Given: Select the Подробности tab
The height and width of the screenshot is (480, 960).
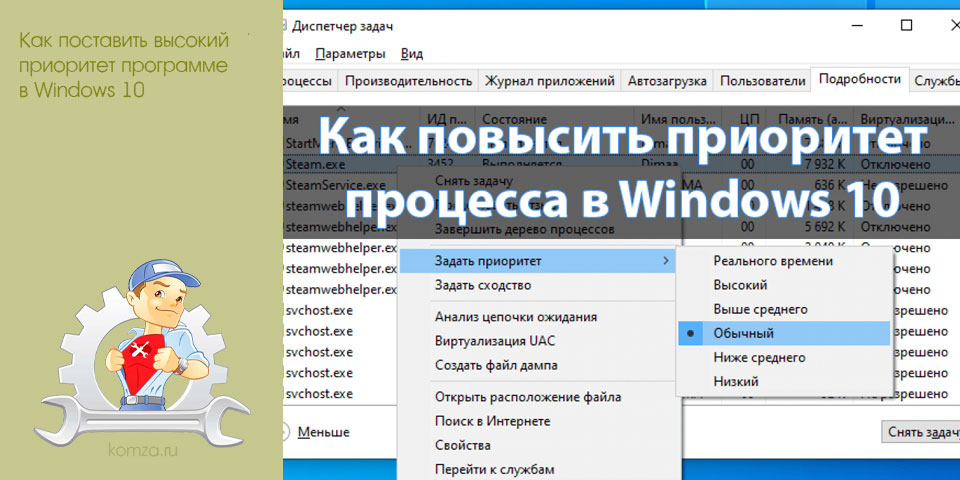Looking at the screenshot, I should click(860, 79).
